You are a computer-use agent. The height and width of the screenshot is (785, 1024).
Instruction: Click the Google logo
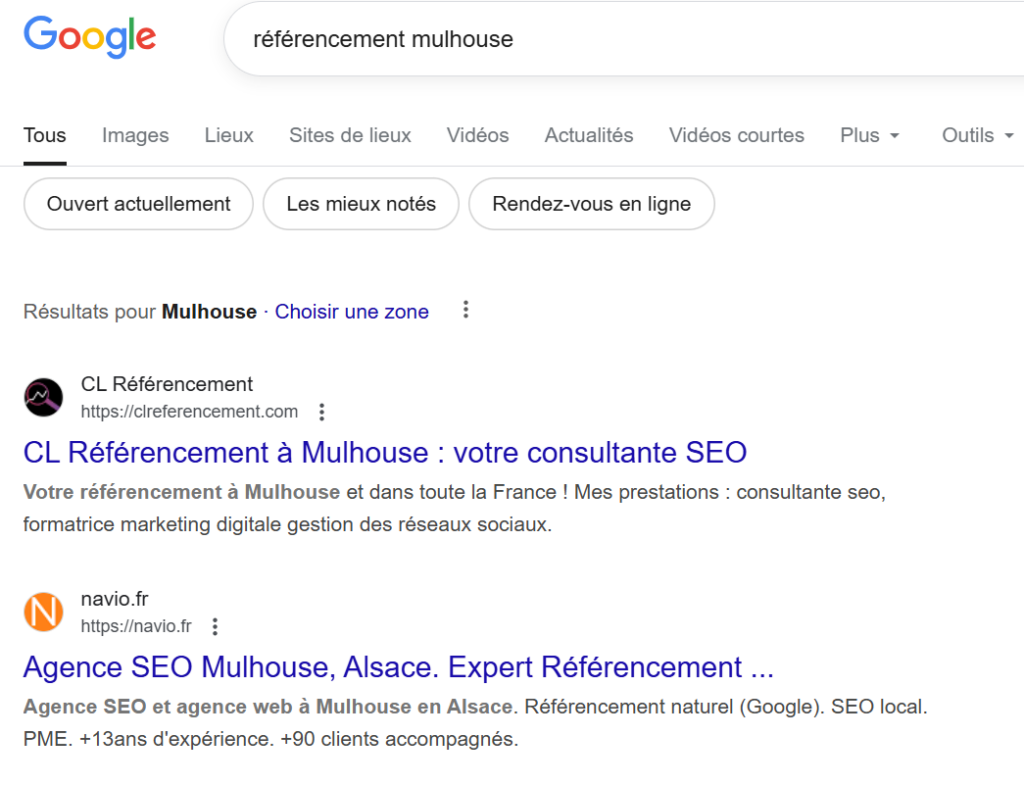pos(90,37)
